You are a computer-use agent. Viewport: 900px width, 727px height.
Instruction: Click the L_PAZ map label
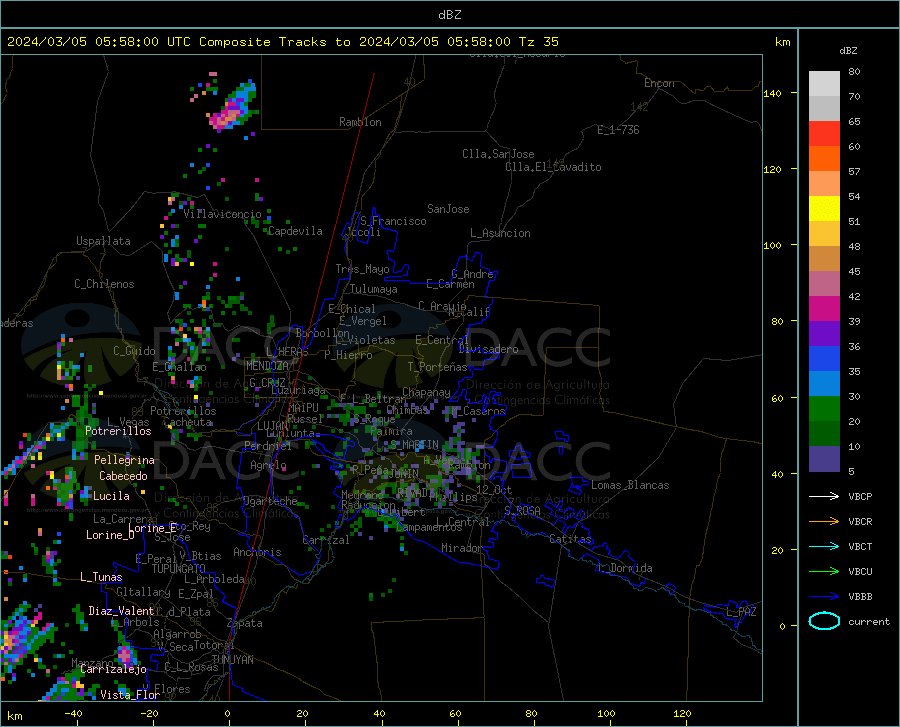click(741, 612)
